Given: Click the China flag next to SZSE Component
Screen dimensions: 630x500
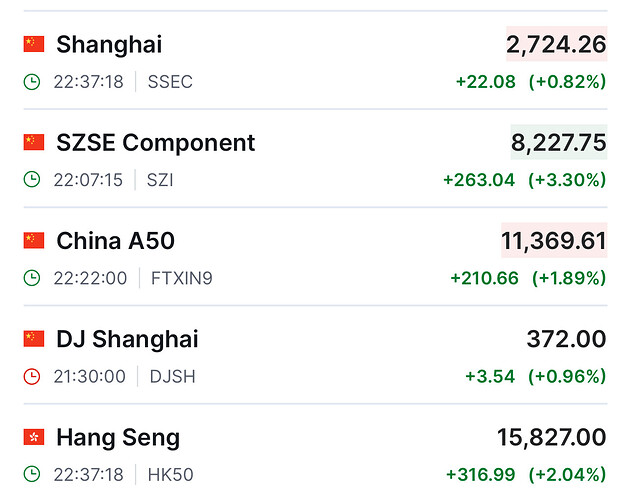Looking at the screenshot, I should 34,142.
